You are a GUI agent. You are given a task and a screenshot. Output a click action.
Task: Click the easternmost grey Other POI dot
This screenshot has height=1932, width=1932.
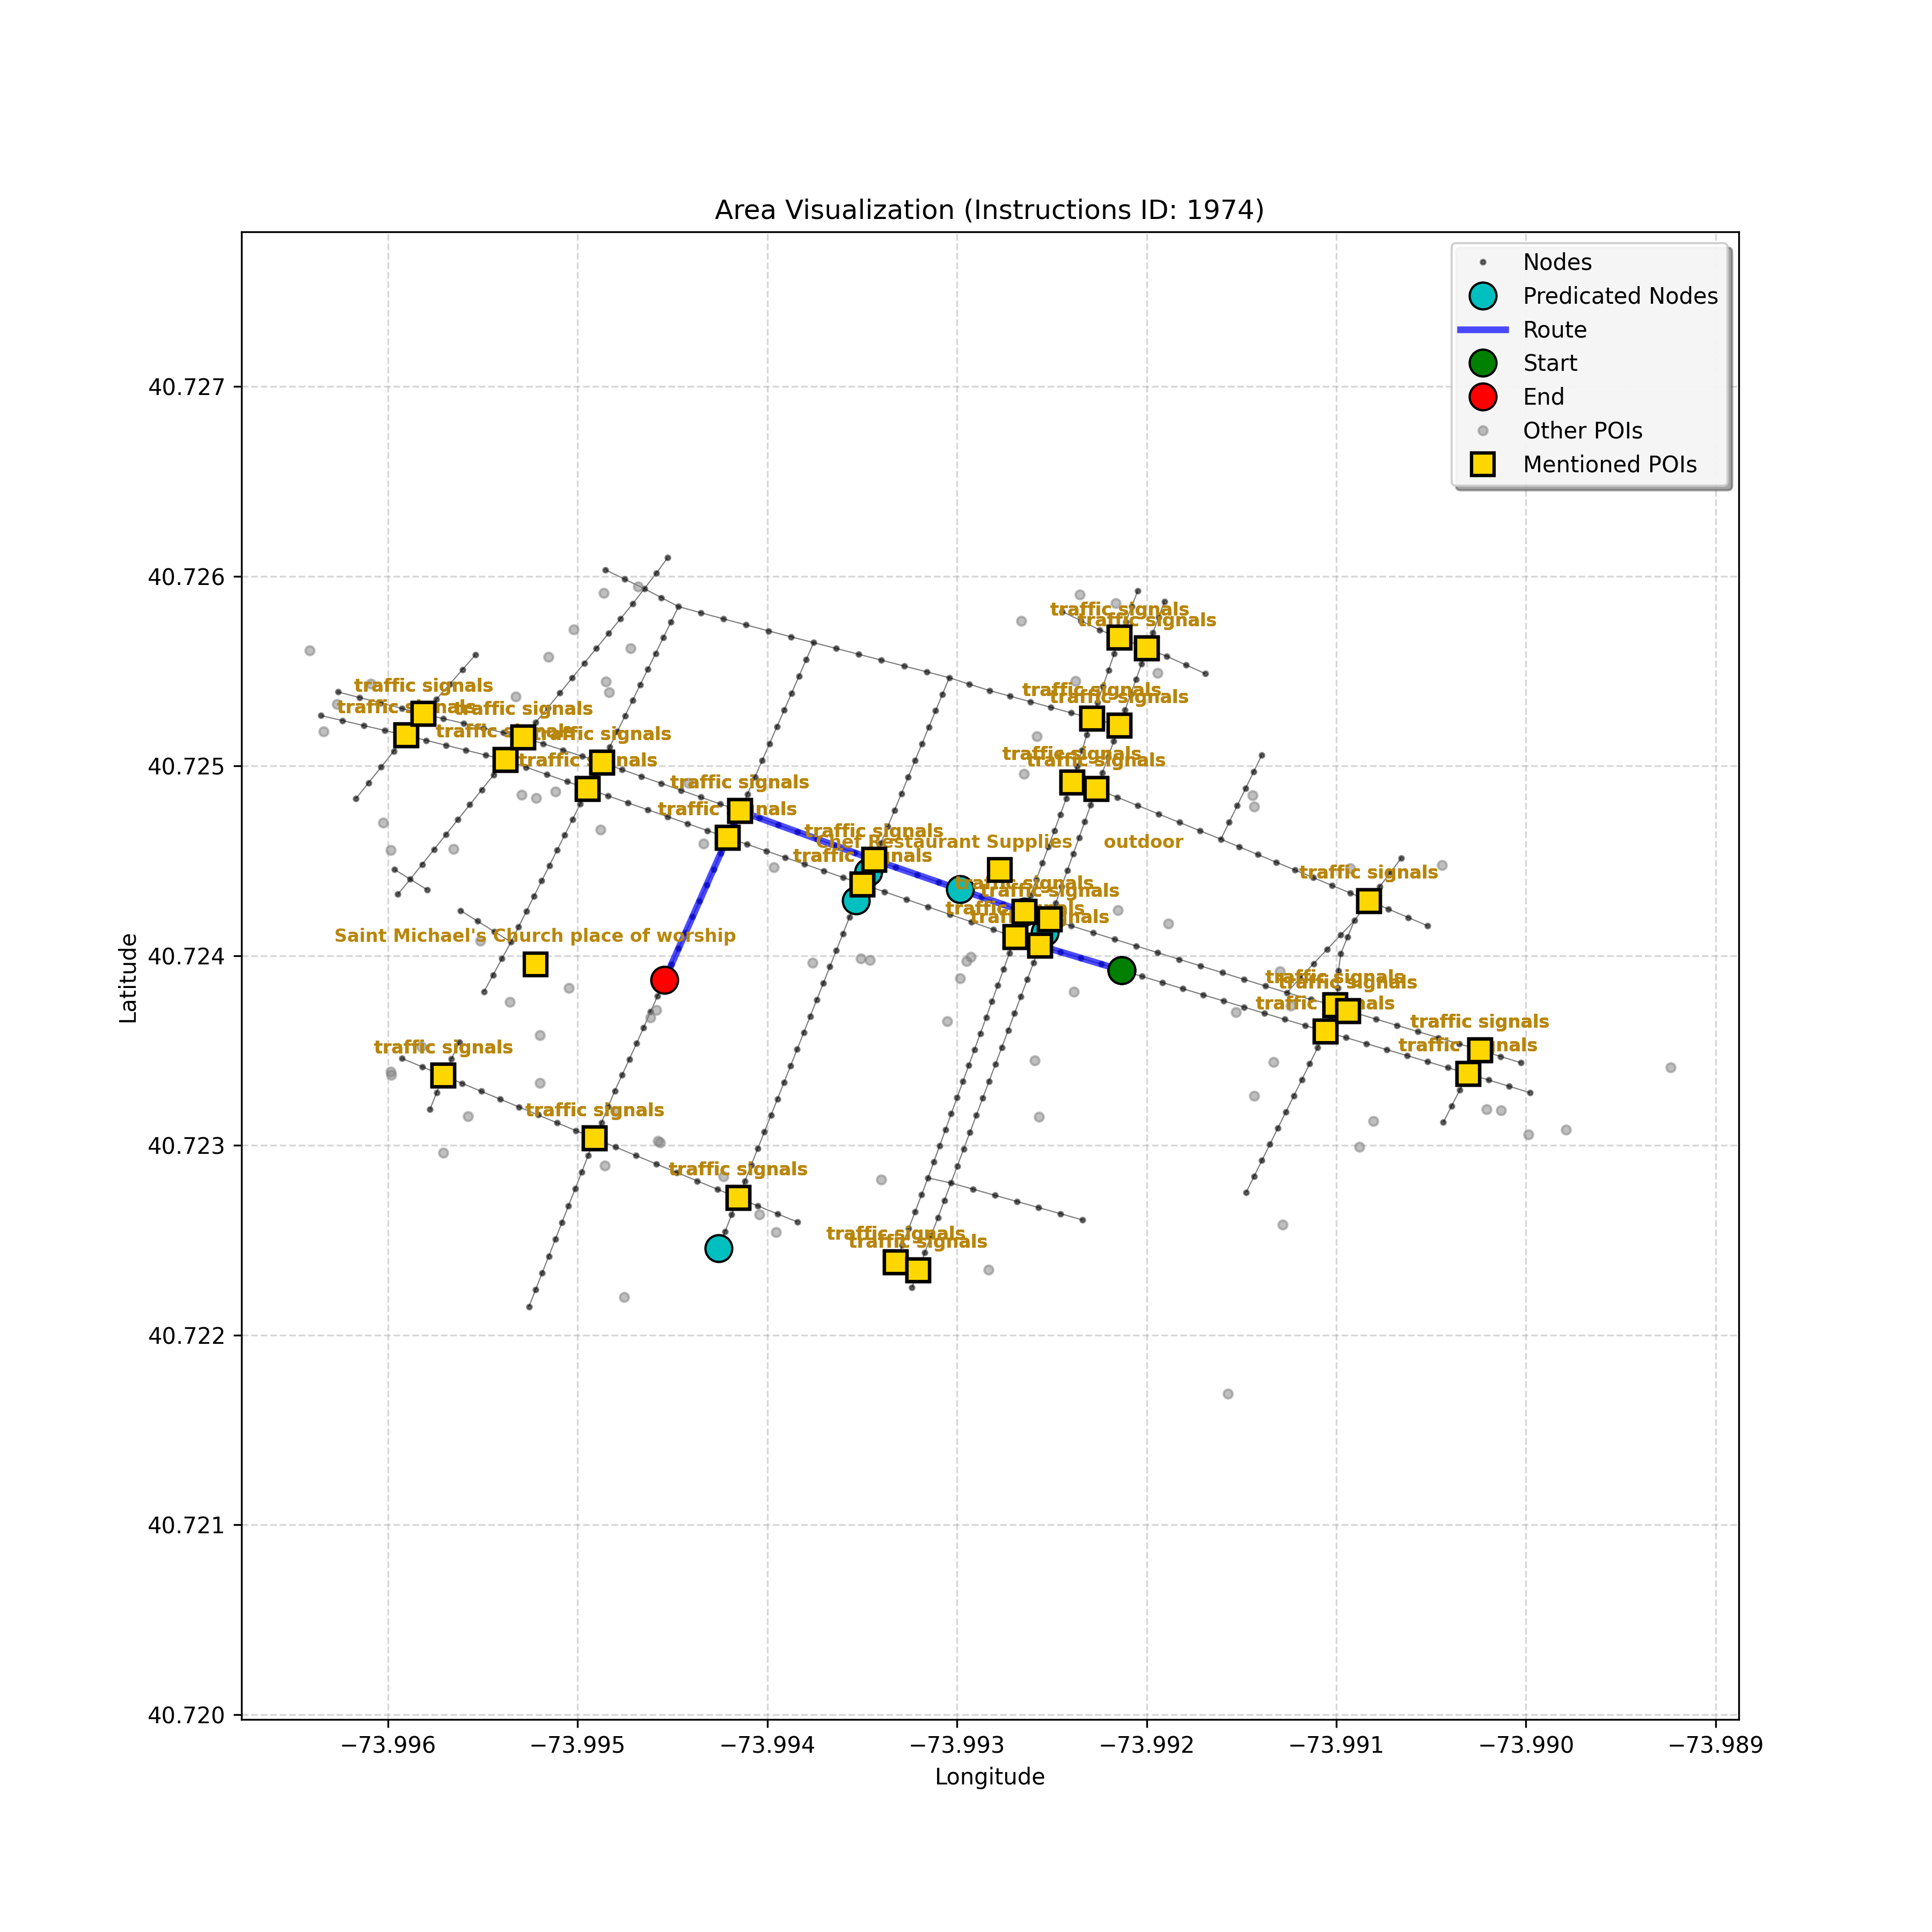1670,1068
